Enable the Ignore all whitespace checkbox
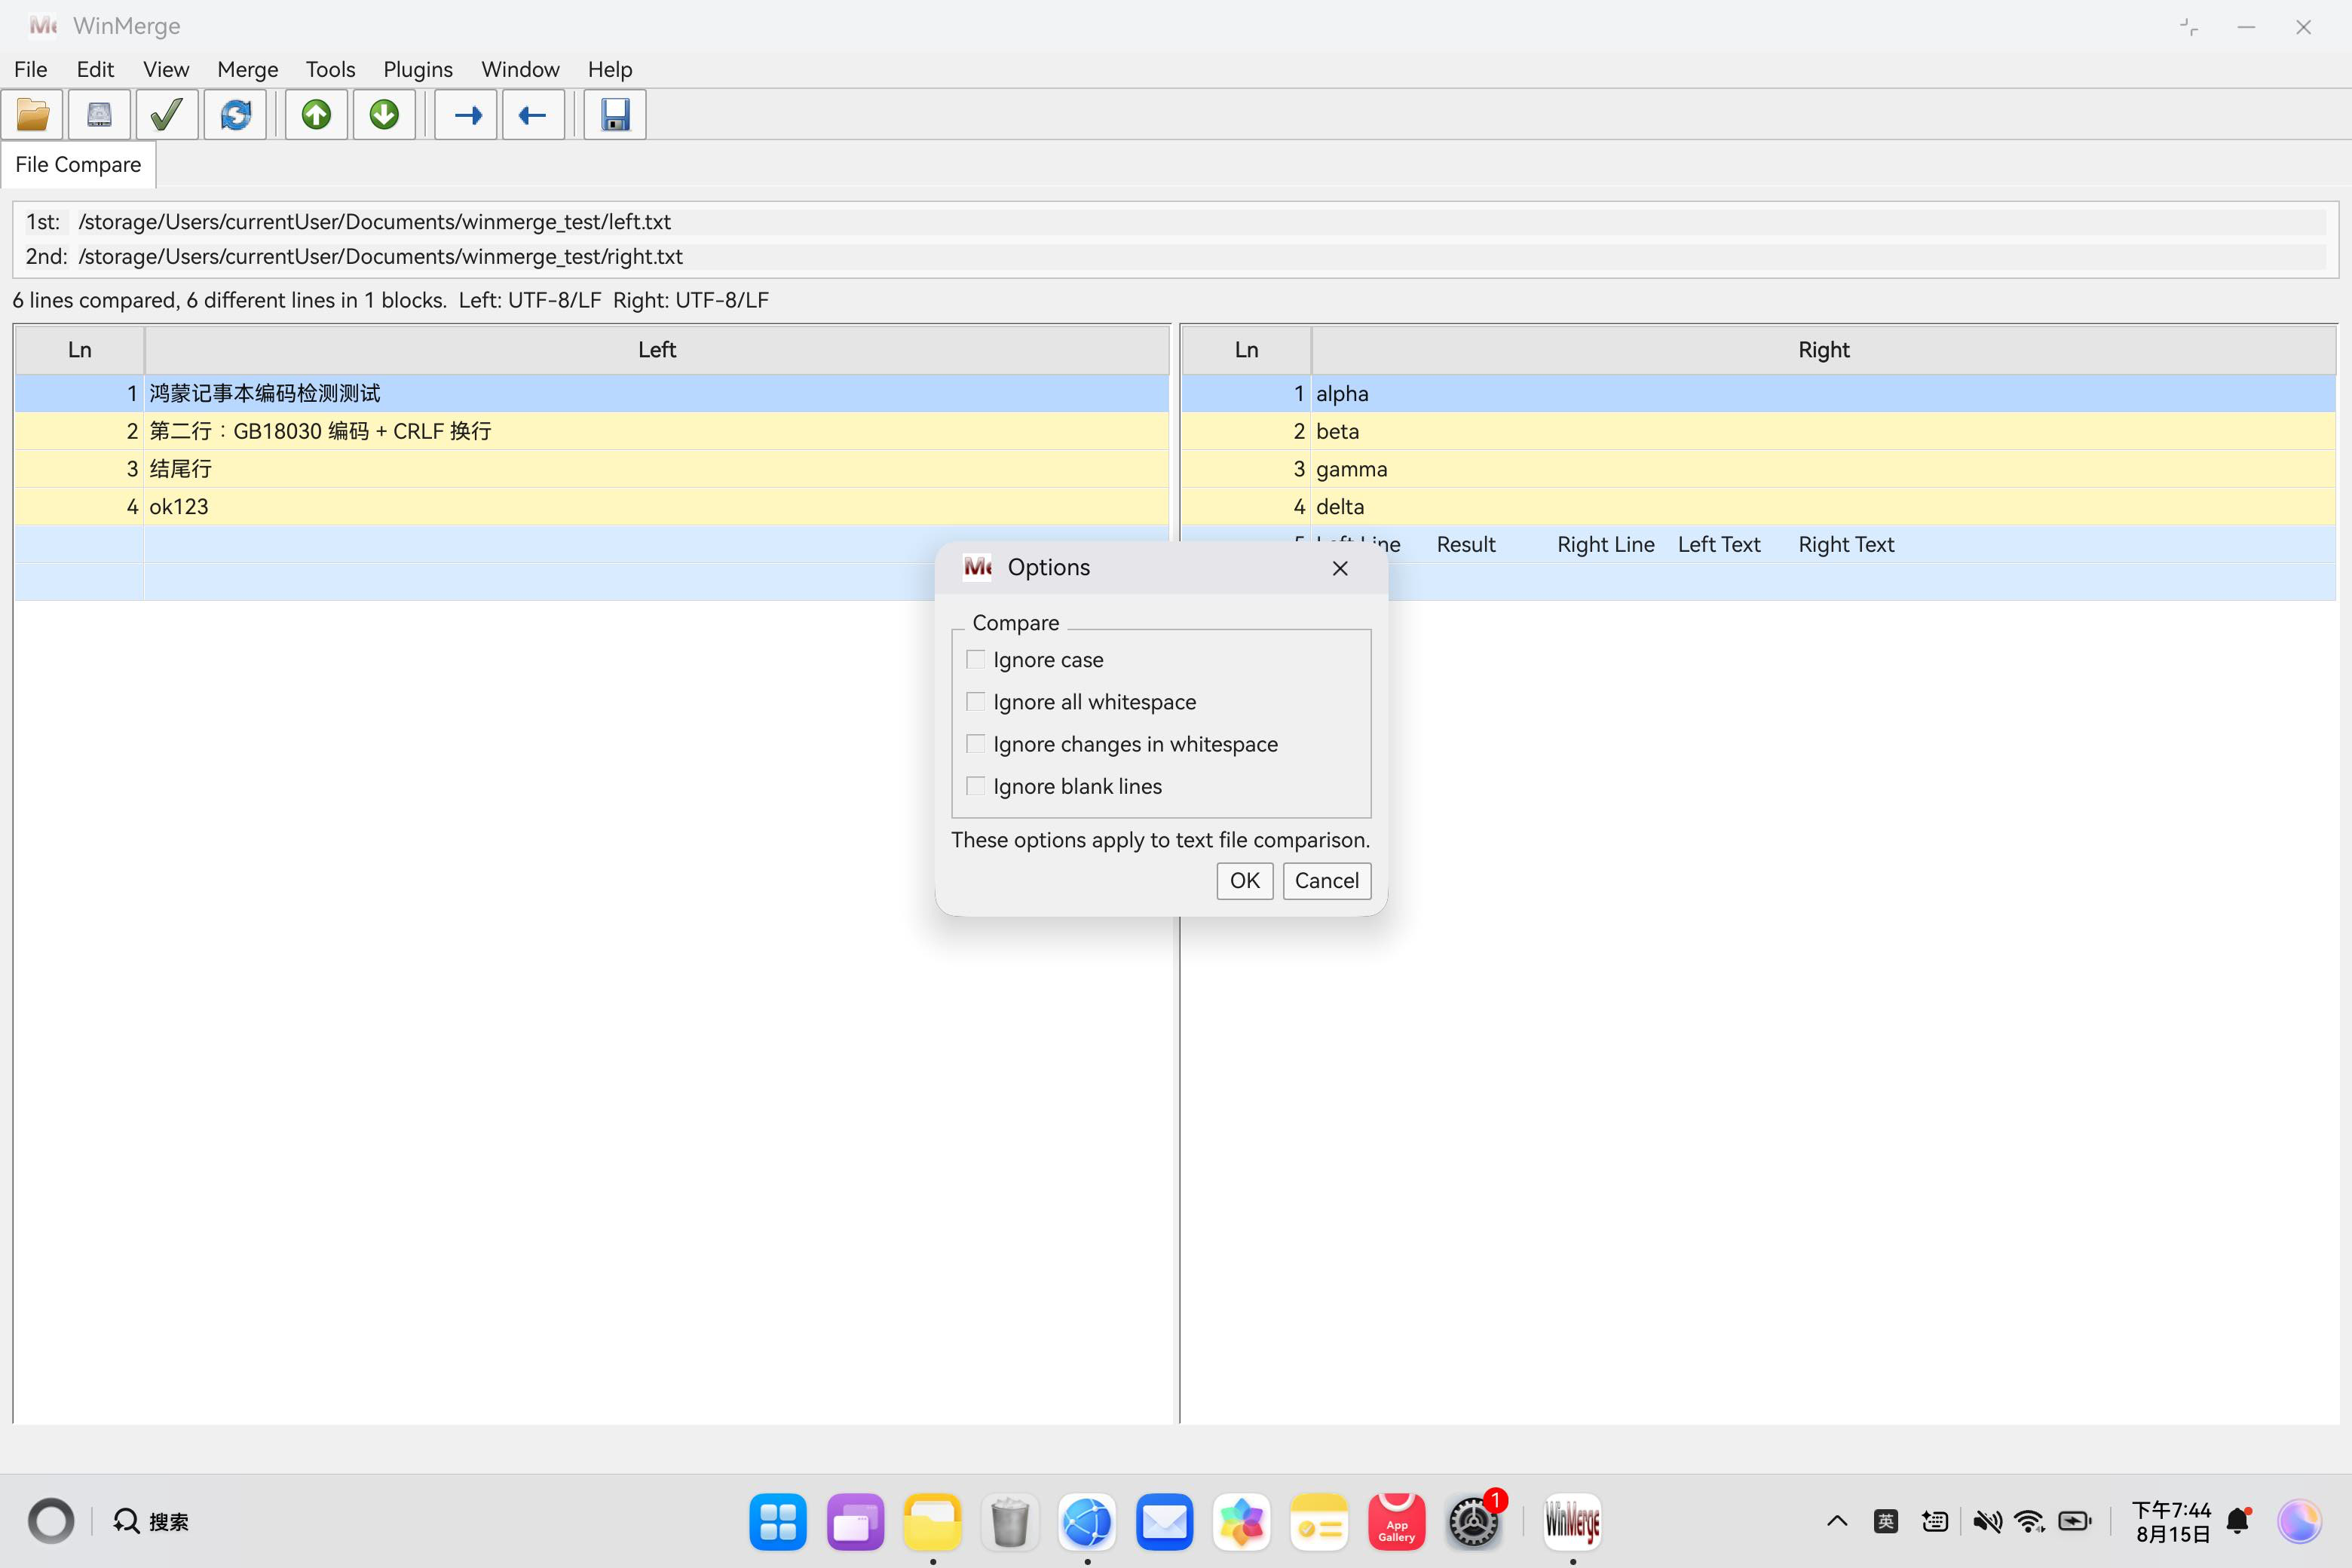This screenshot has height=1568, width=2352. tap(976, 702)
